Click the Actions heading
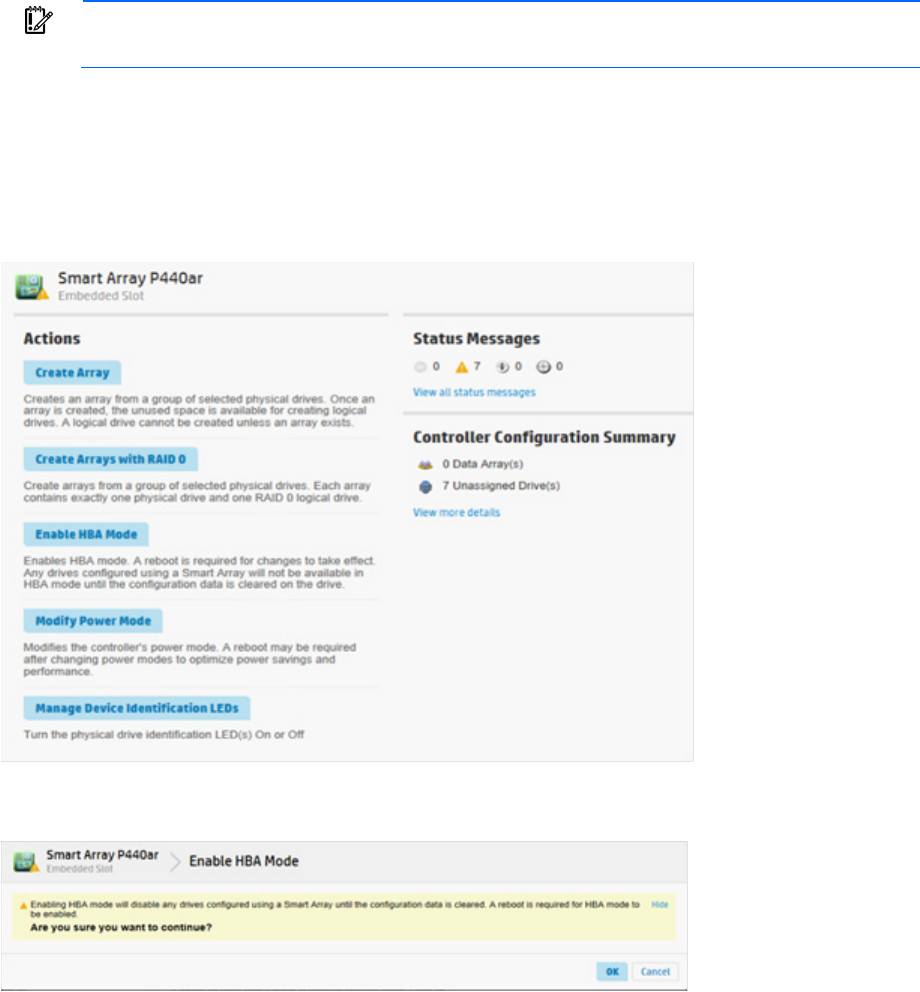Image resolution: width=920 pixels, height=992 pixels. (x=52, y=338)
